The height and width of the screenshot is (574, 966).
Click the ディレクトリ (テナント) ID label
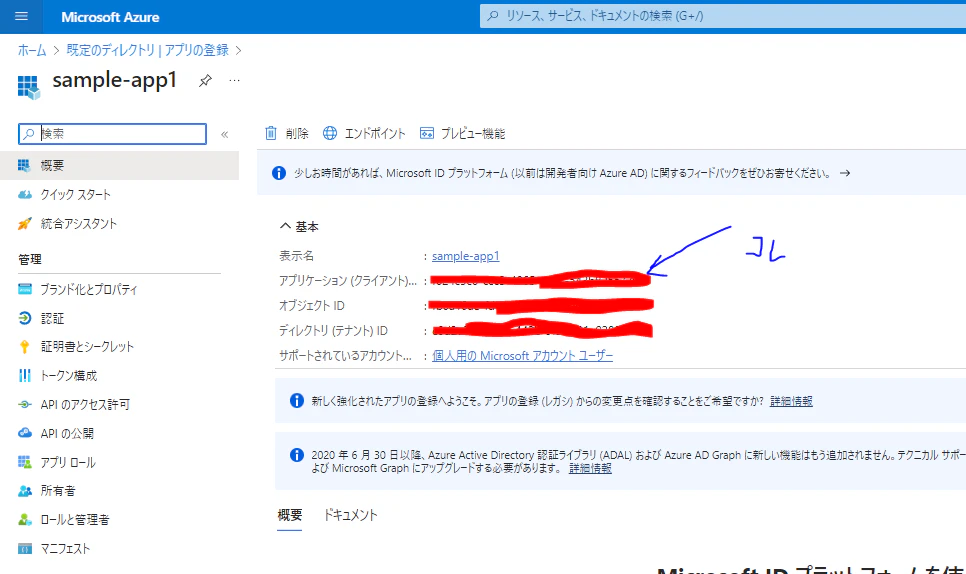click(333, 331)
